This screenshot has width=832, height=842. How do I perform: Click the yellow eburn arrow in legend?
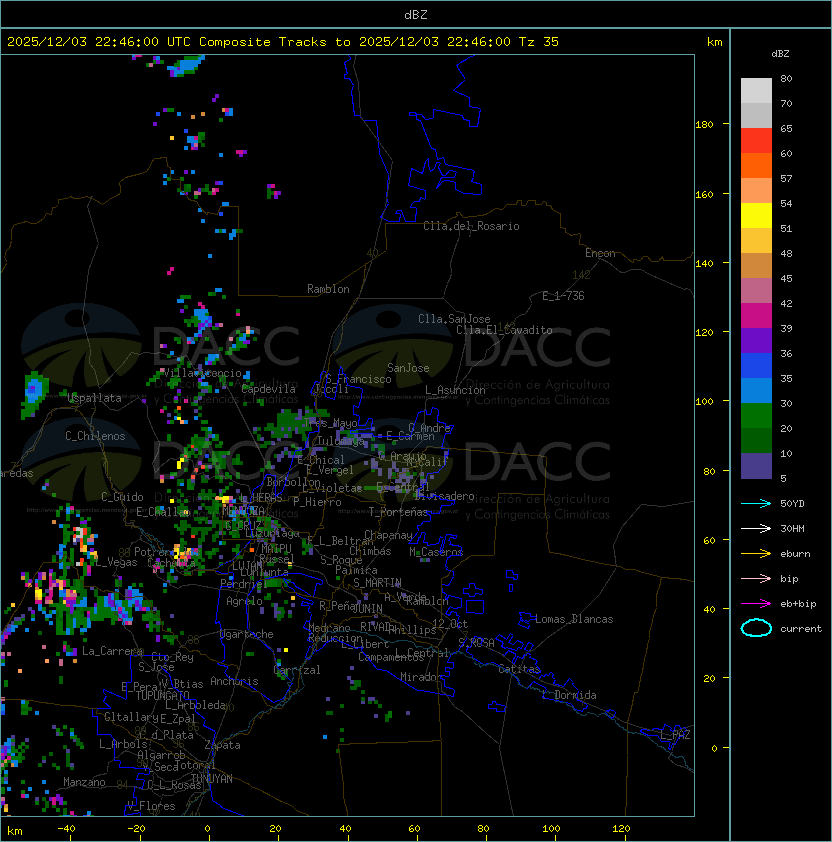coord(756,554)
